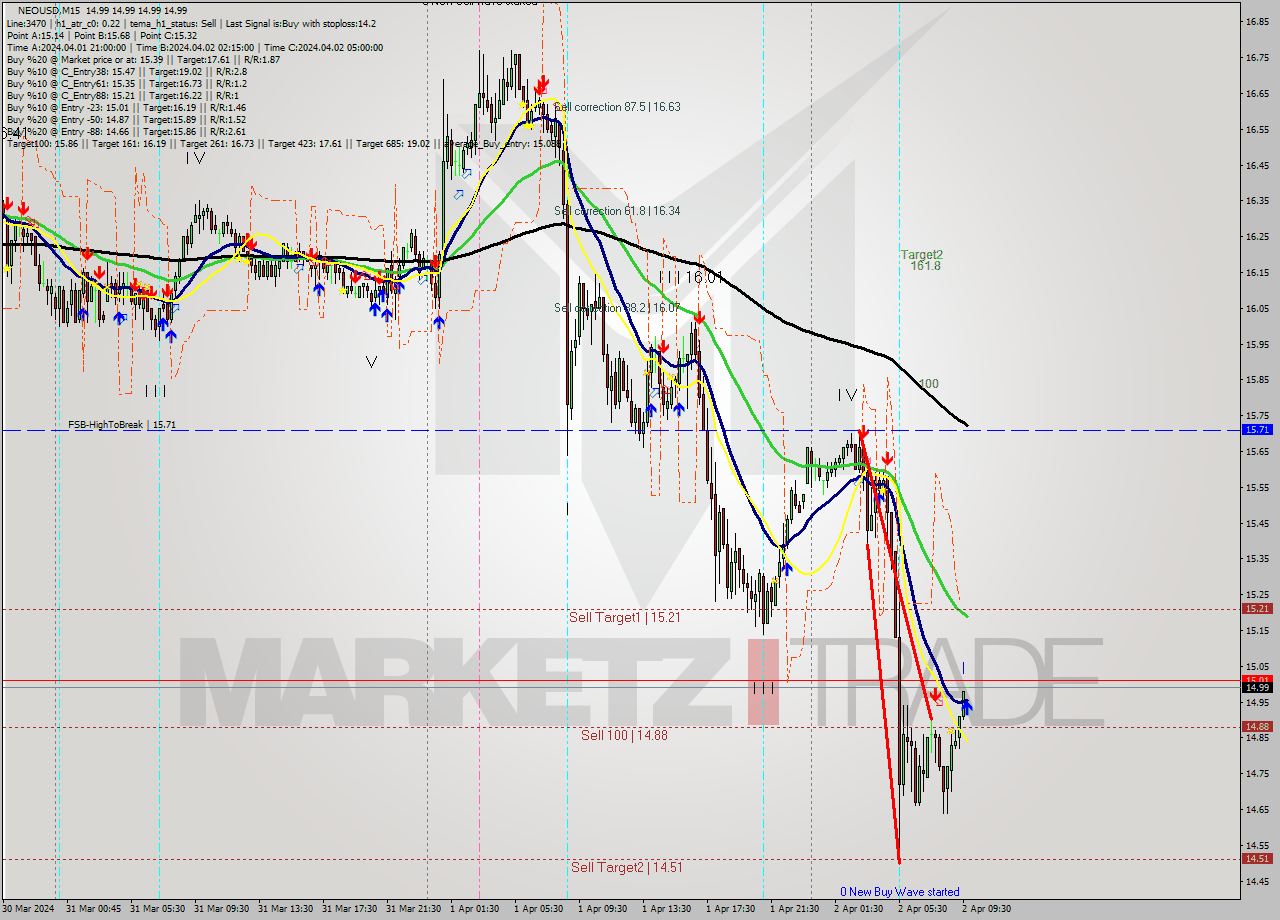
Task: Click the '1 Apr 09:30' time label
Action: pyautogui.click(x=603, y=909)
